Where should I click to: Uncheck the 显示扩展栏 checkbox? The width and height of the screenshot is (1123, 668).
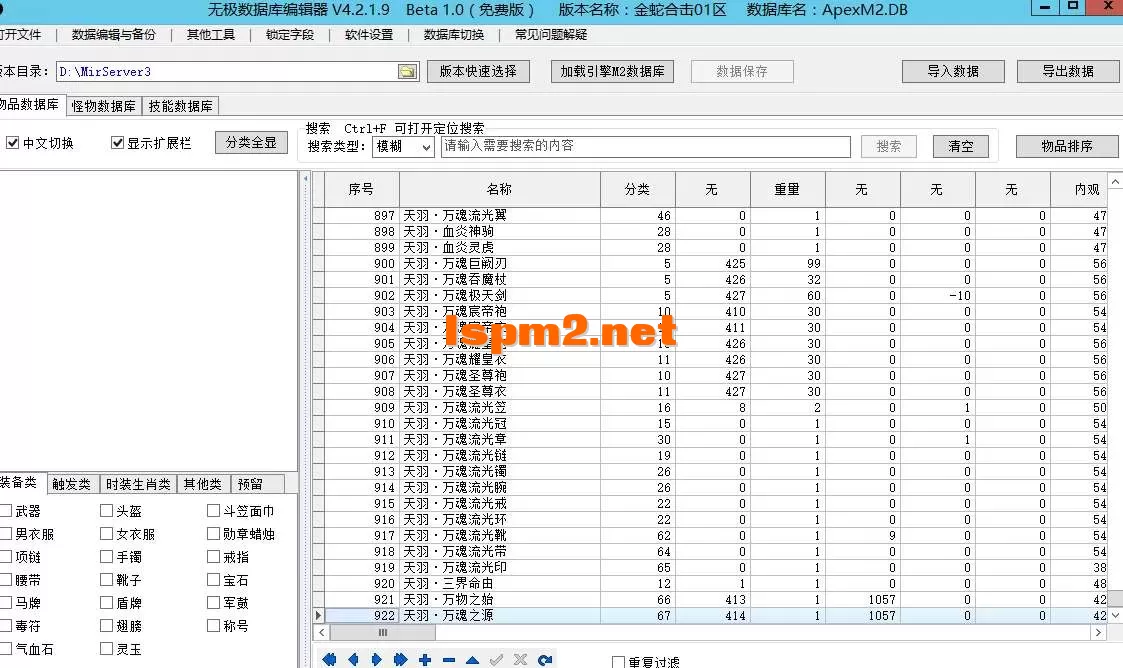coord(115,141)
